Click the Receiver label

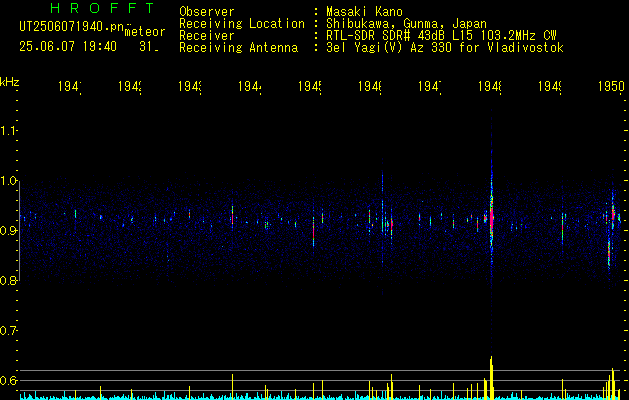(x=207, y=36)
